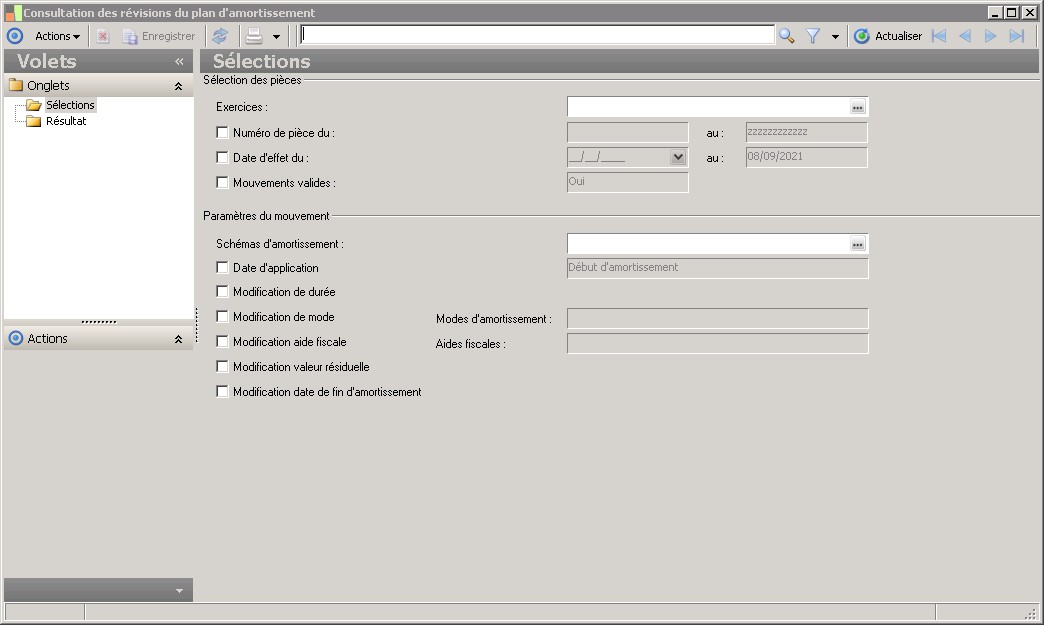Viewport: 1044px width, 625px height.
Task: Open the Actions toolbar menu
Action: (x=57, y=36)
